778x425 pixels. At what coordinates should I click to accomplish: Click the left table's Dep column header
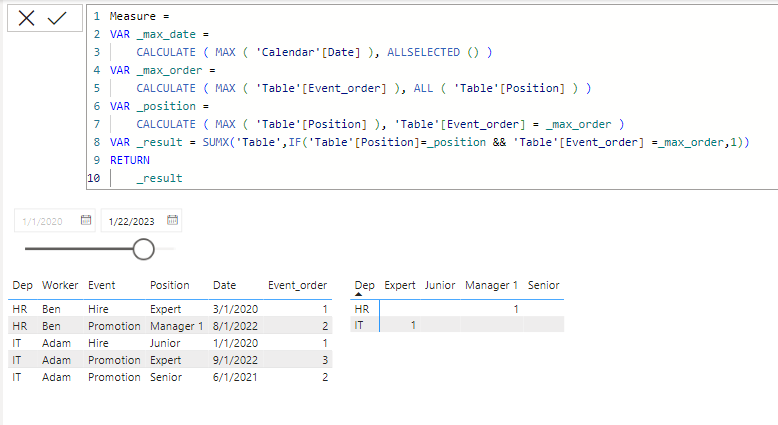click(x=22, y=285)
